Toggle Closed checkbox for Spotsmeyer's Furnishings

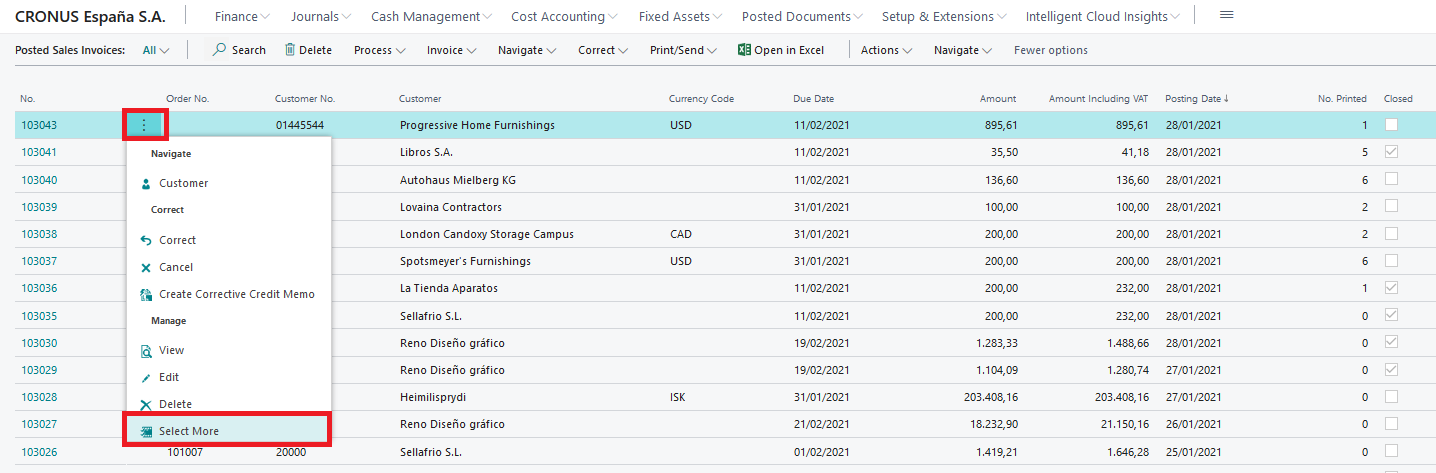click(1391, 260)
